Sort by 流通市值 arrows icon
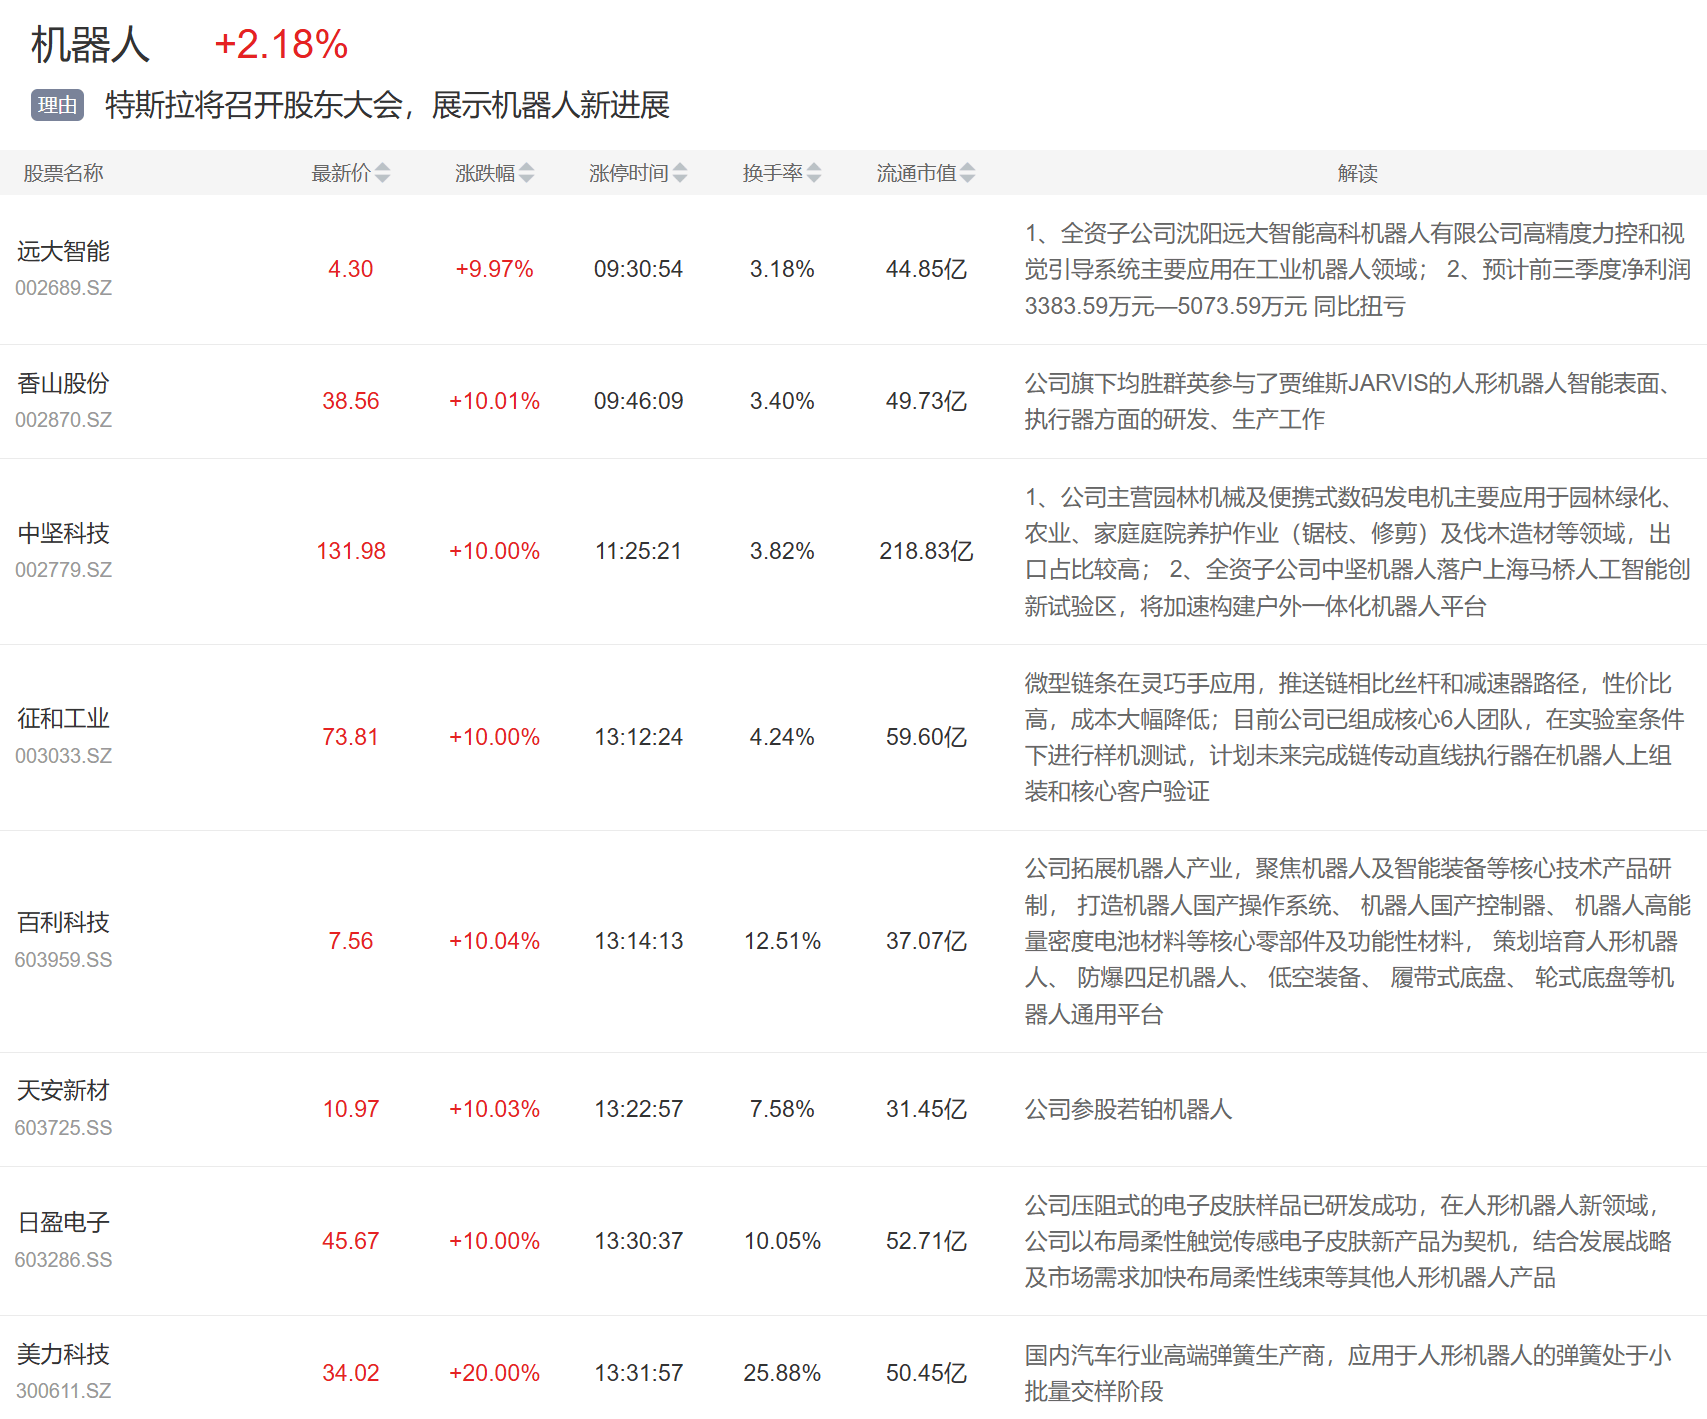 click(967, 173)
